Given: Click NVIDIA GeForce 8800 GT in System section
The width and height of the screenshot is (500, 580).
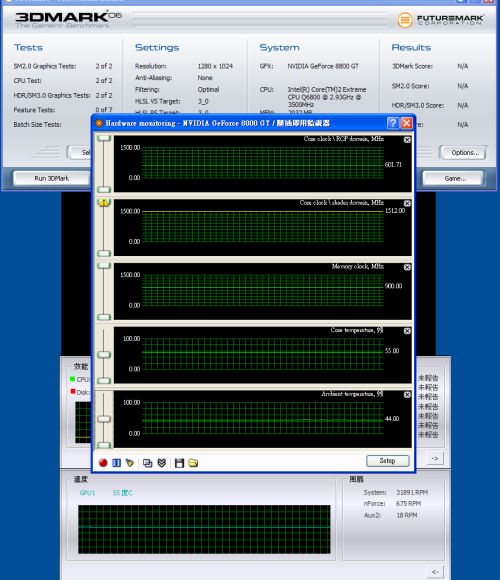Looking at the screenshot, I should pos(323,66).
